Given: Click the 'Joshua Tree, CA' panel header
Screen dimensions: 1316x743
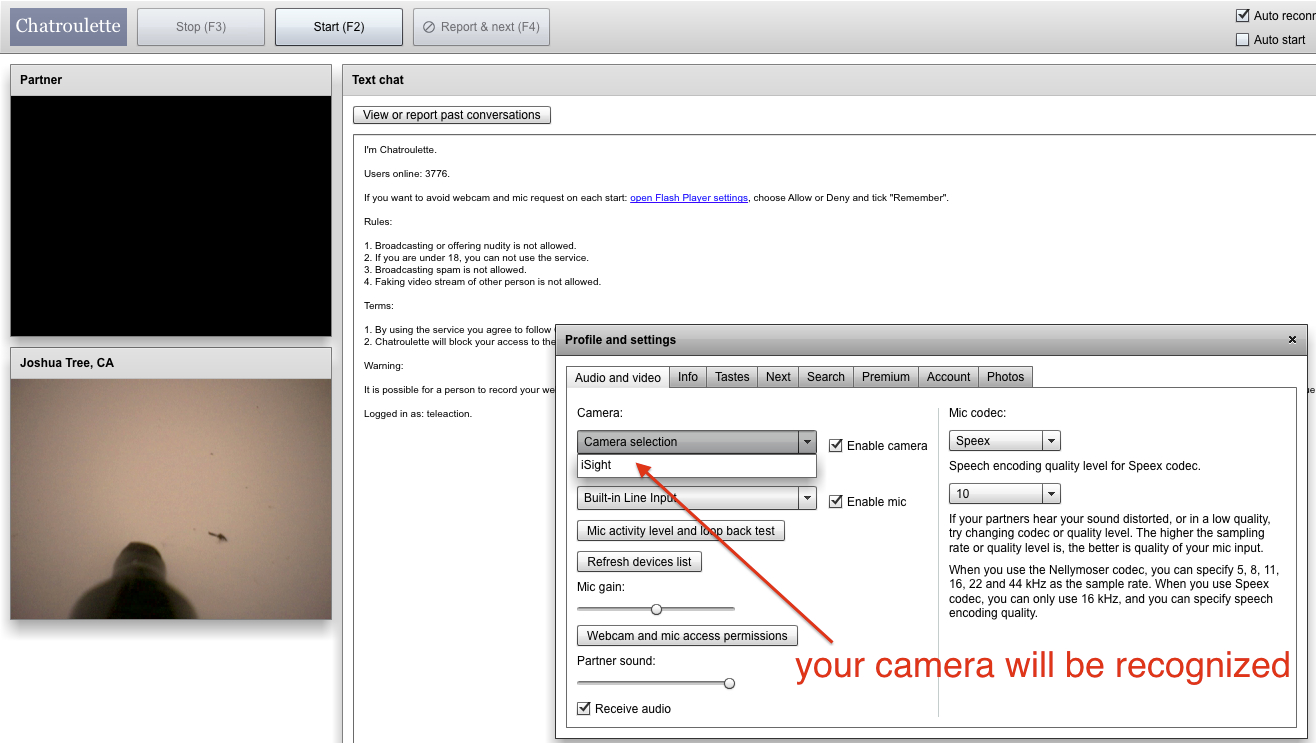Looking at the screenshot, I should 171,363.
